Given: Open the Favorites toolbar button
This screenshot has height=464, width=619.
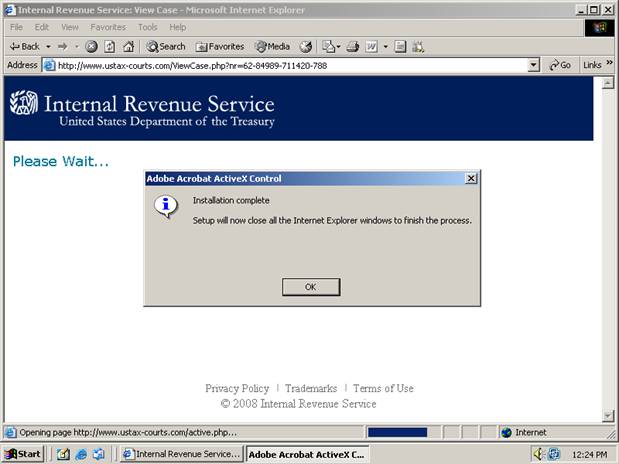Looking at the screenshot, I should pos(219,47).
